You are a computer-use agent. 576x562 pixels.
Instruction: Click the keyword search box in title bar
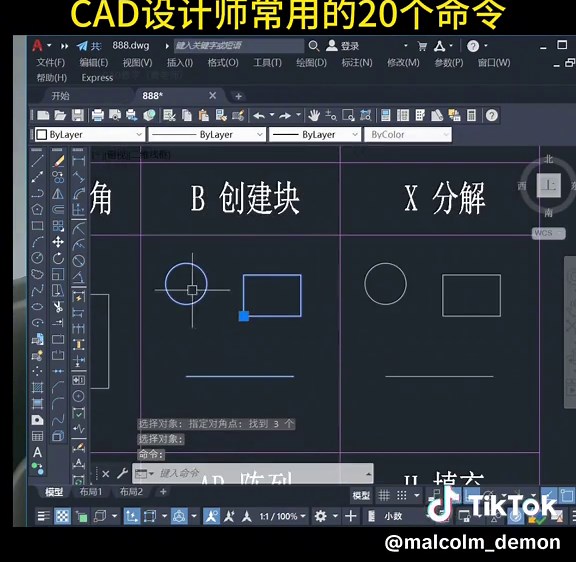pos(239,46)
